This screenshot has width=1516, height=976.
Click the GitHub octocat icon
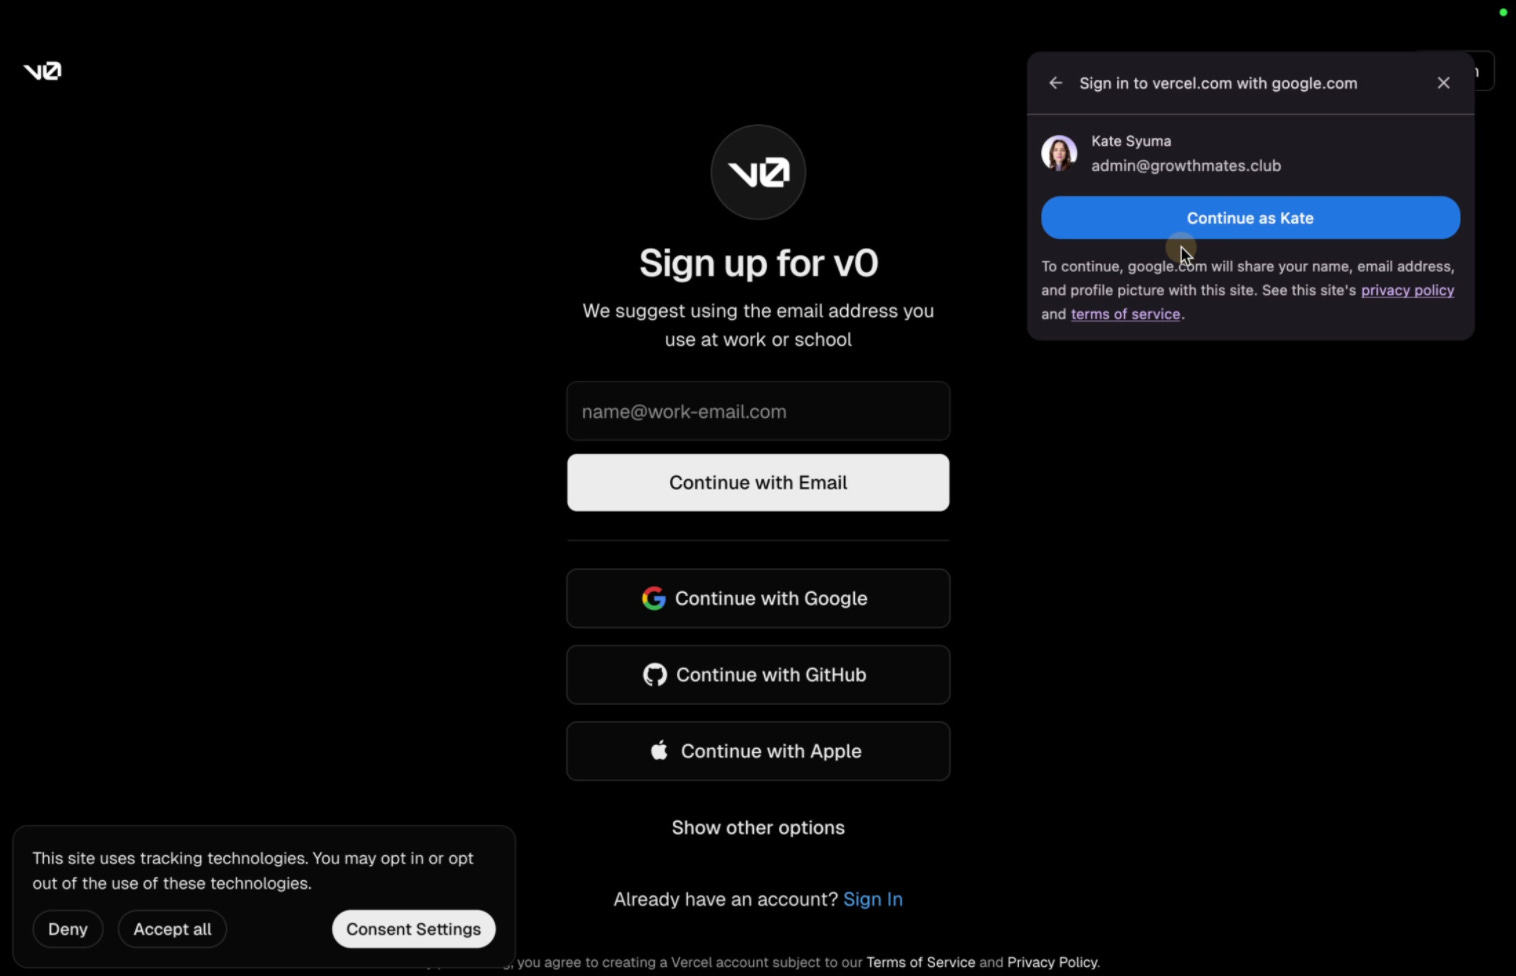click(655, 675)
